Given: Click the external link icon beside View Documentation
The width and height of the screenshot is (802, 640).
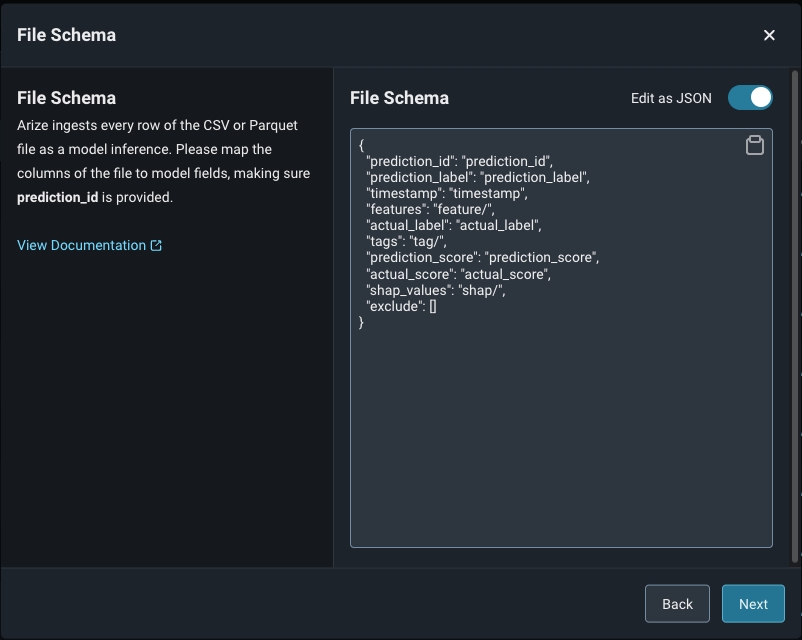Looking at the screenshot, I should click(x=156, y=245).
